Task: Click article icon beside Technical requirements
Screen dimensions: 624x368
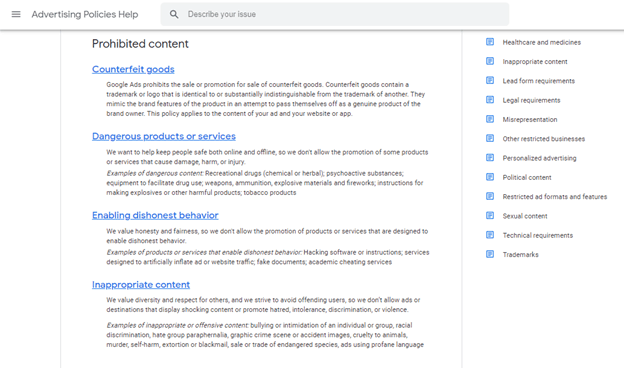Action: (x=490, y=235)
